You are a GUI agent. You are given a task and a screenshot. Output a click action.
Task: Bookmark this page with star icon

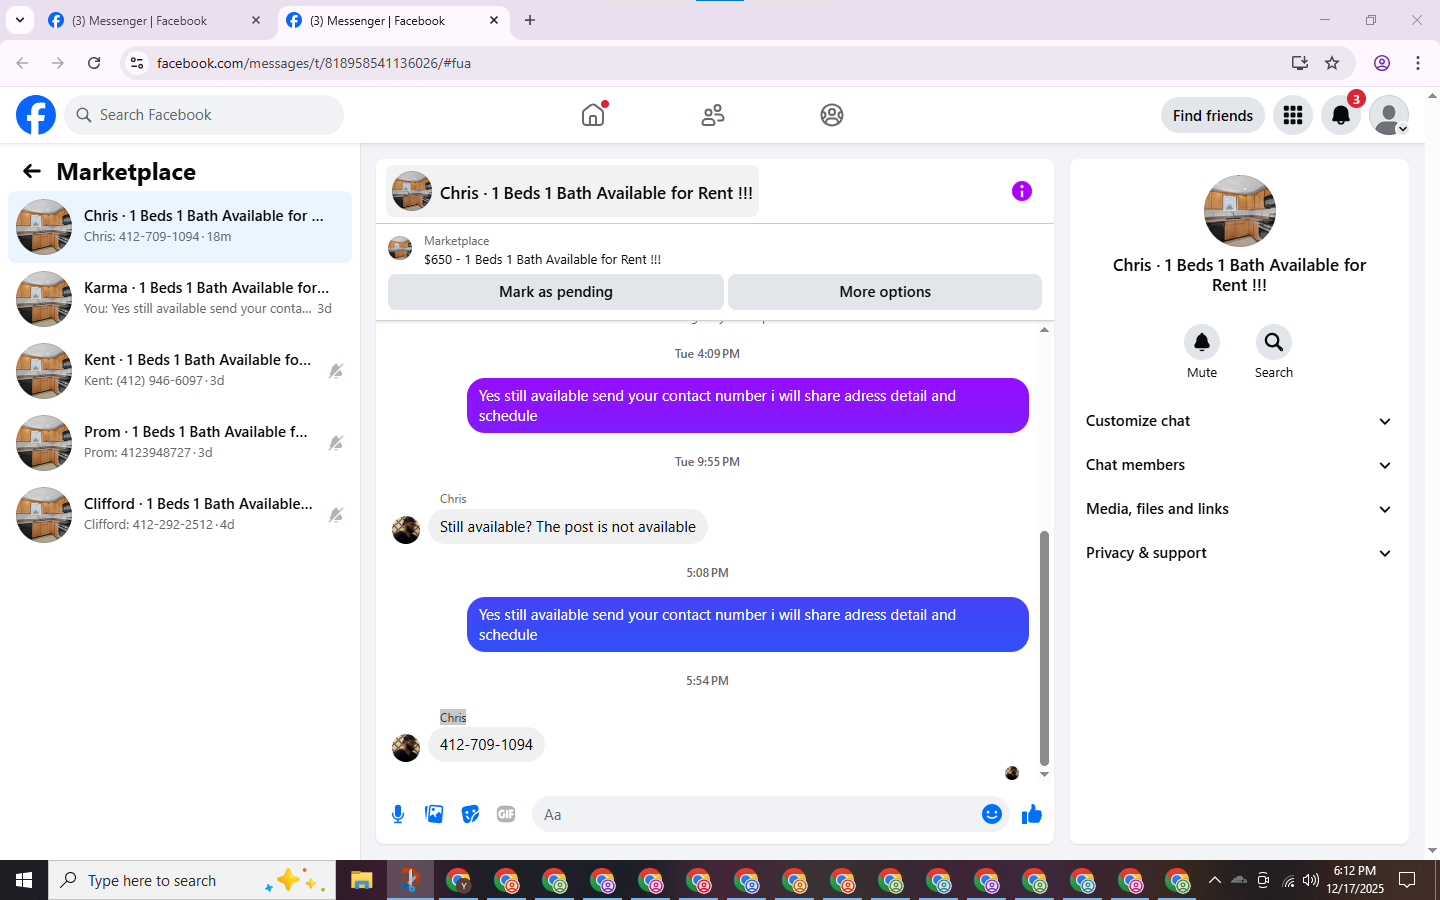1332,63
